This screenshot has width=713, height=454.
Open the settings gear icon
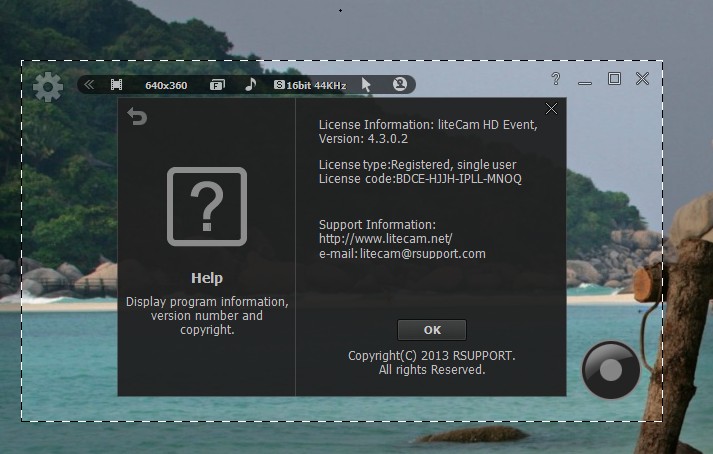(48, 86)
